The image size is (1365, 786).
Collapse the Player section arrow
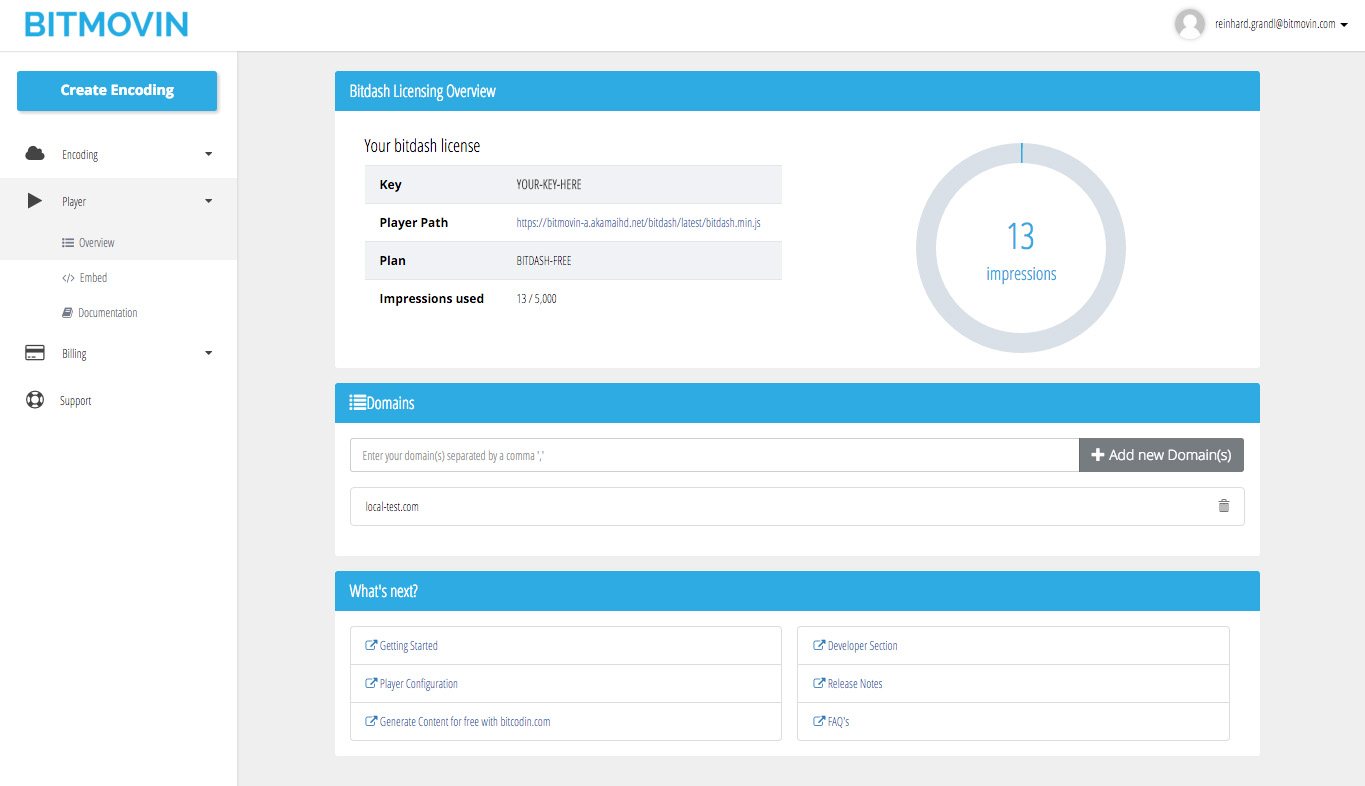pos(208,201)
